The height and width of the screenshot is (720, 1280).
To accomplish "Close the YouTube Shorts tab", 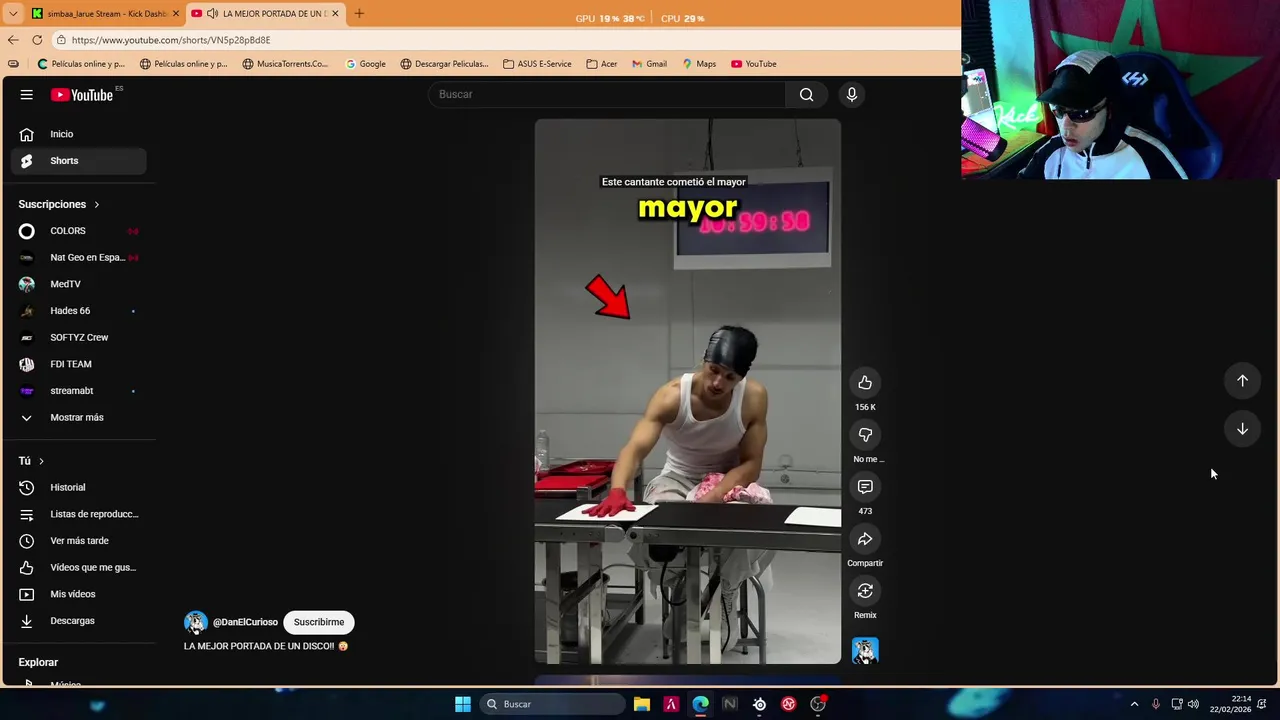I will 335,14.
